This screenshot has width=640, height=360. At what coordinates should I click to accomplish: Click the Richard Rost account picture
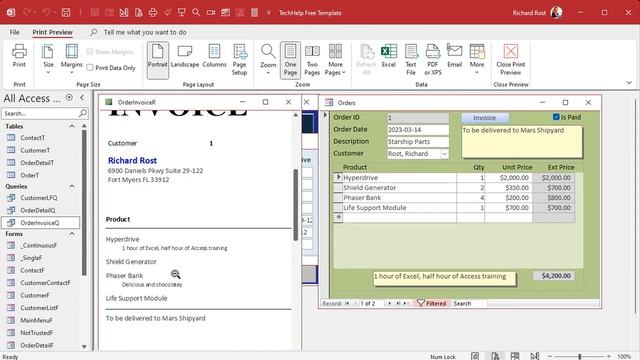click(556, 13)
